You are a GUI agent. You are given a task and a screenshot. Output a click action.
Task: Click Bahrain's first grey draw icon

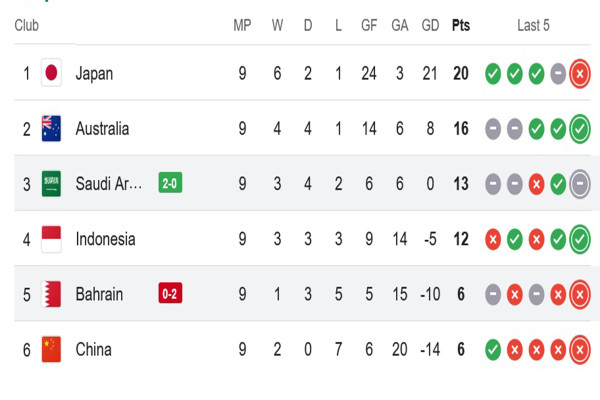[493, 294]
